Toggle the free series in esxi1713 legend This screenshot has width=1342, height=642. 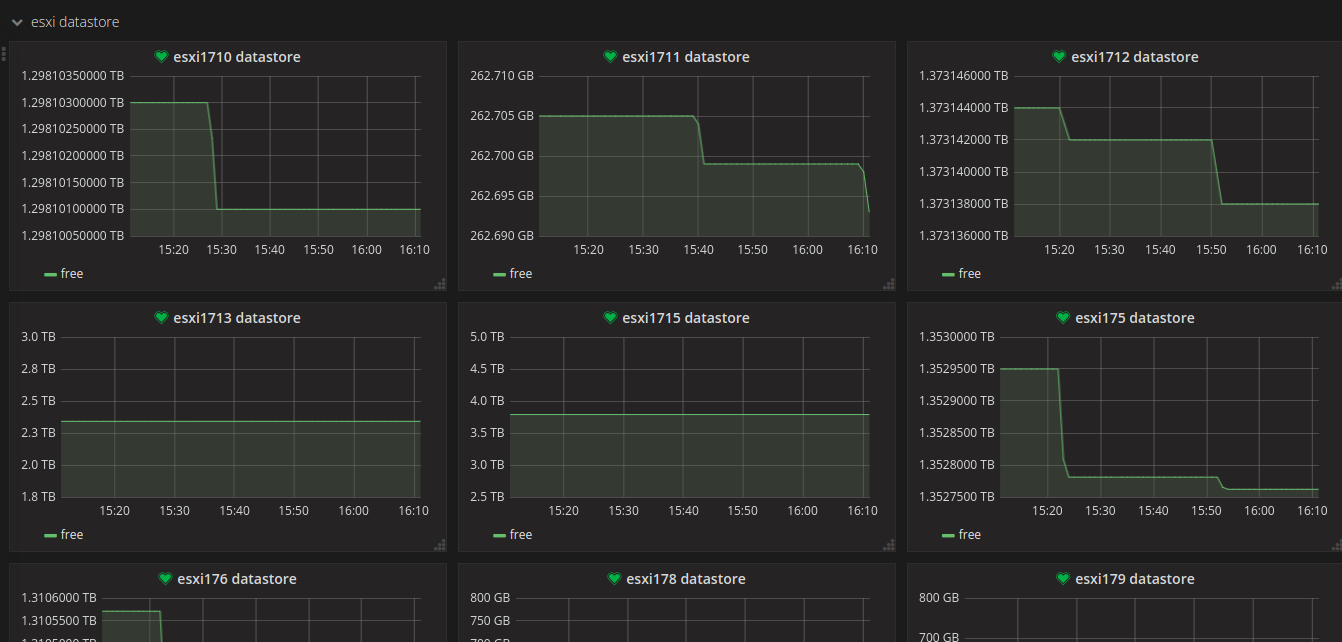point(72,534)
